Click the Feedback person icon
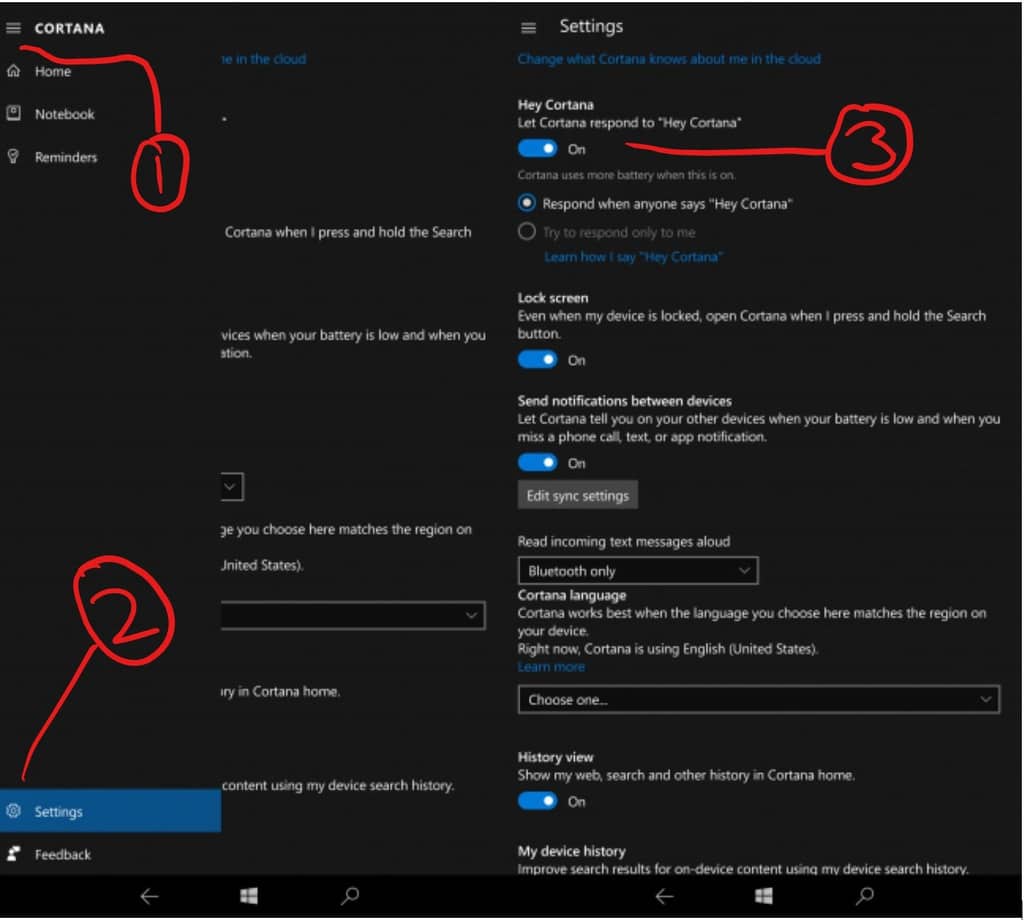This screenshot has height=920, width=1024. [14, 853]
